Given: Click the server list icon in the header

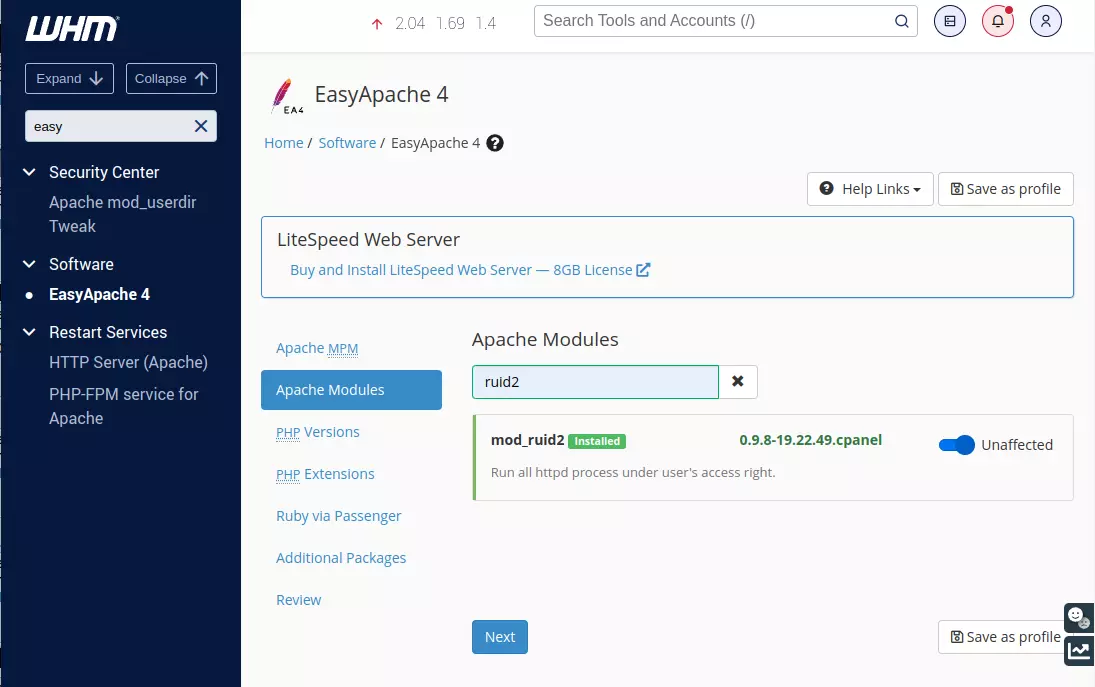Looking at the screenshot, I should coord(949,21).
